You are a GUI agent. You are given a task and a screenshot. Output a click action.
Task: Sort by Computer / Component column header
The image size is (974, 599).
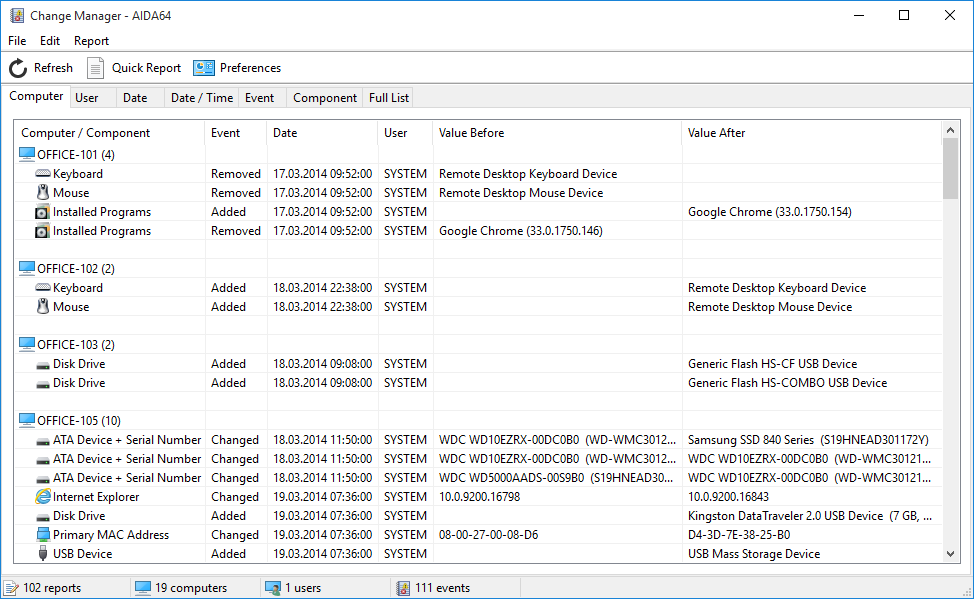110,132
